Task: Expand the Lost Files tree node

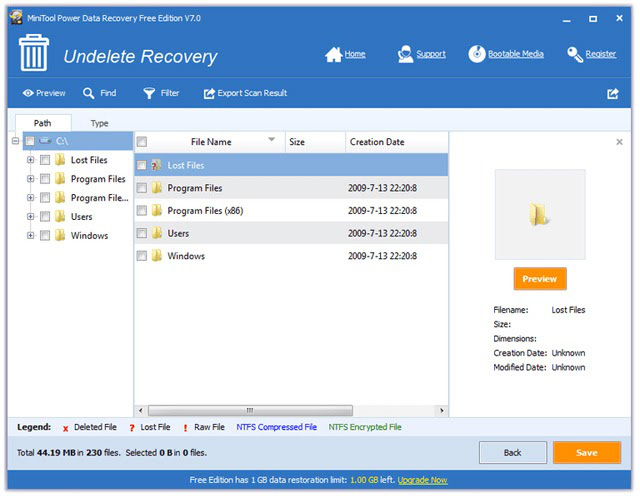Action: (31, 160)
